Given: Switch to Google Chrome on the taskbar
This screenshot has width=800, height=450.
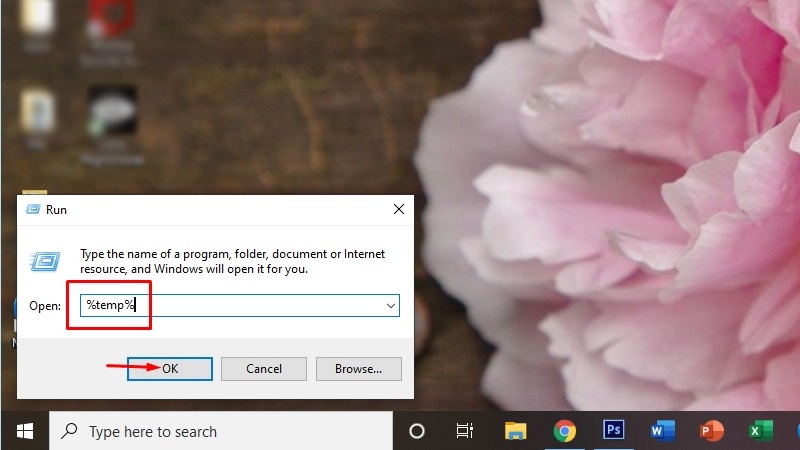Looking at the screenshot, I should (x=564, y=431).
